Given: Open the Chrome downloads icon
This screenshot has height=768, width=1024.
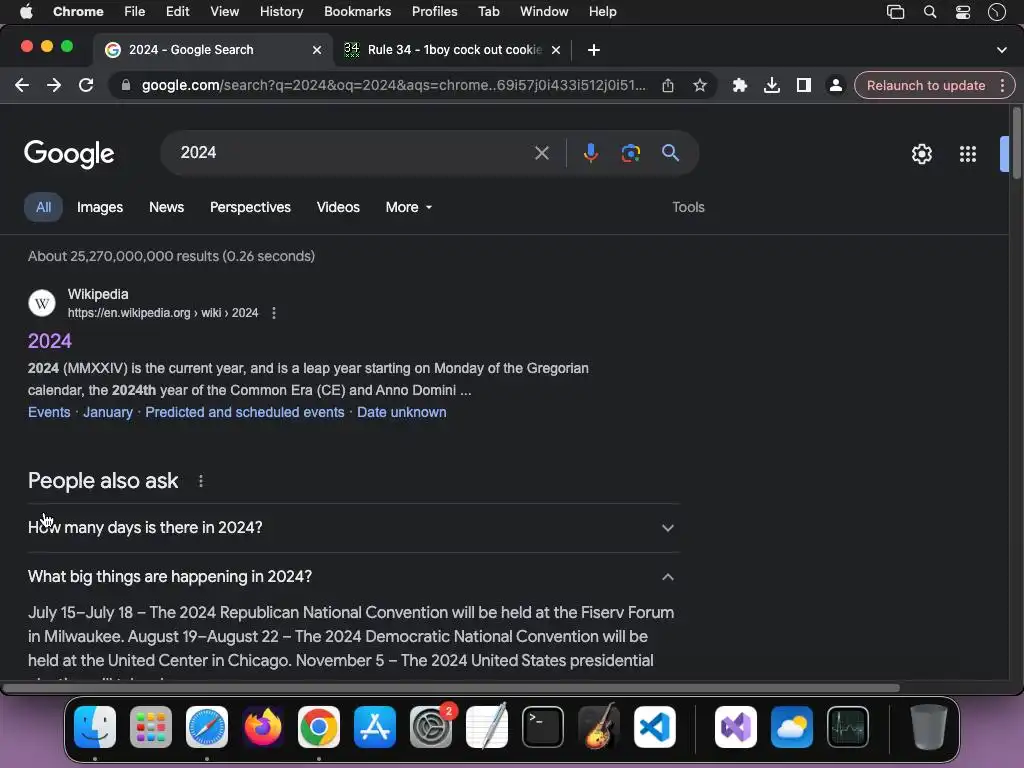Looking at the screenshot, I should 772,86.
